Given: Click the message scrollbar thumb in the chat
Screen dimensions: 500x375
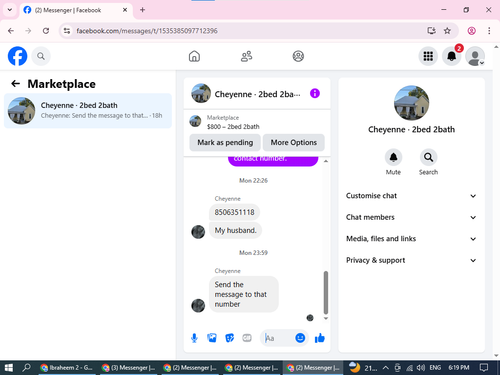Looking at the screenshot, I should pos(326,292).
